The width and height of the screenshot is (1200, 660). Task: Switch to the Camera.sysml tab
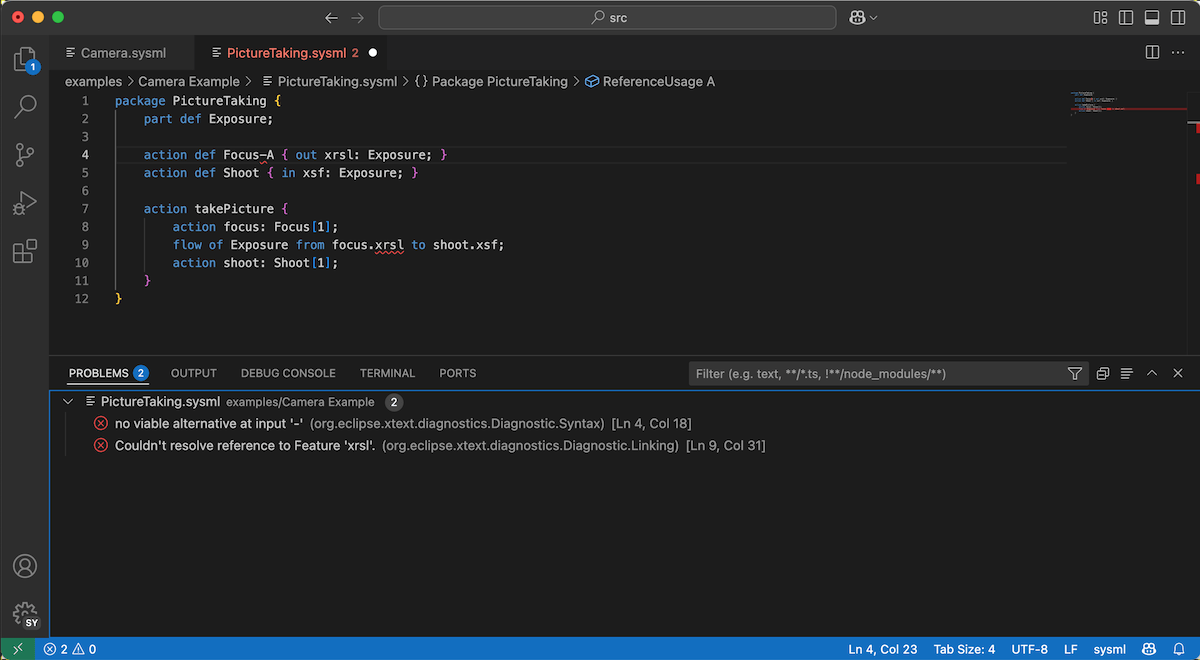115,53
